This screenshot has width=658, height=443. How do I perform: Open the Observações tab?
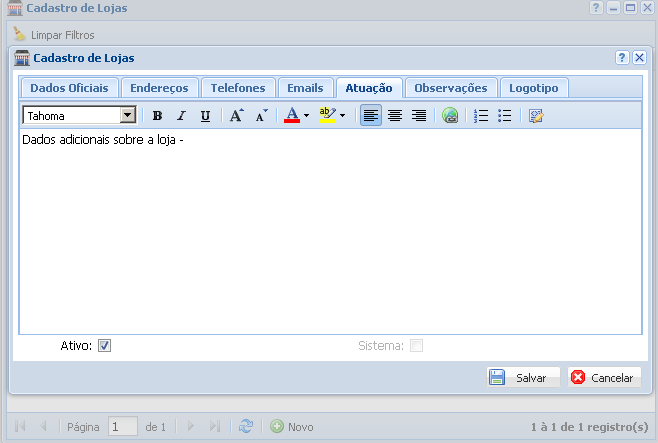(450, 88)
